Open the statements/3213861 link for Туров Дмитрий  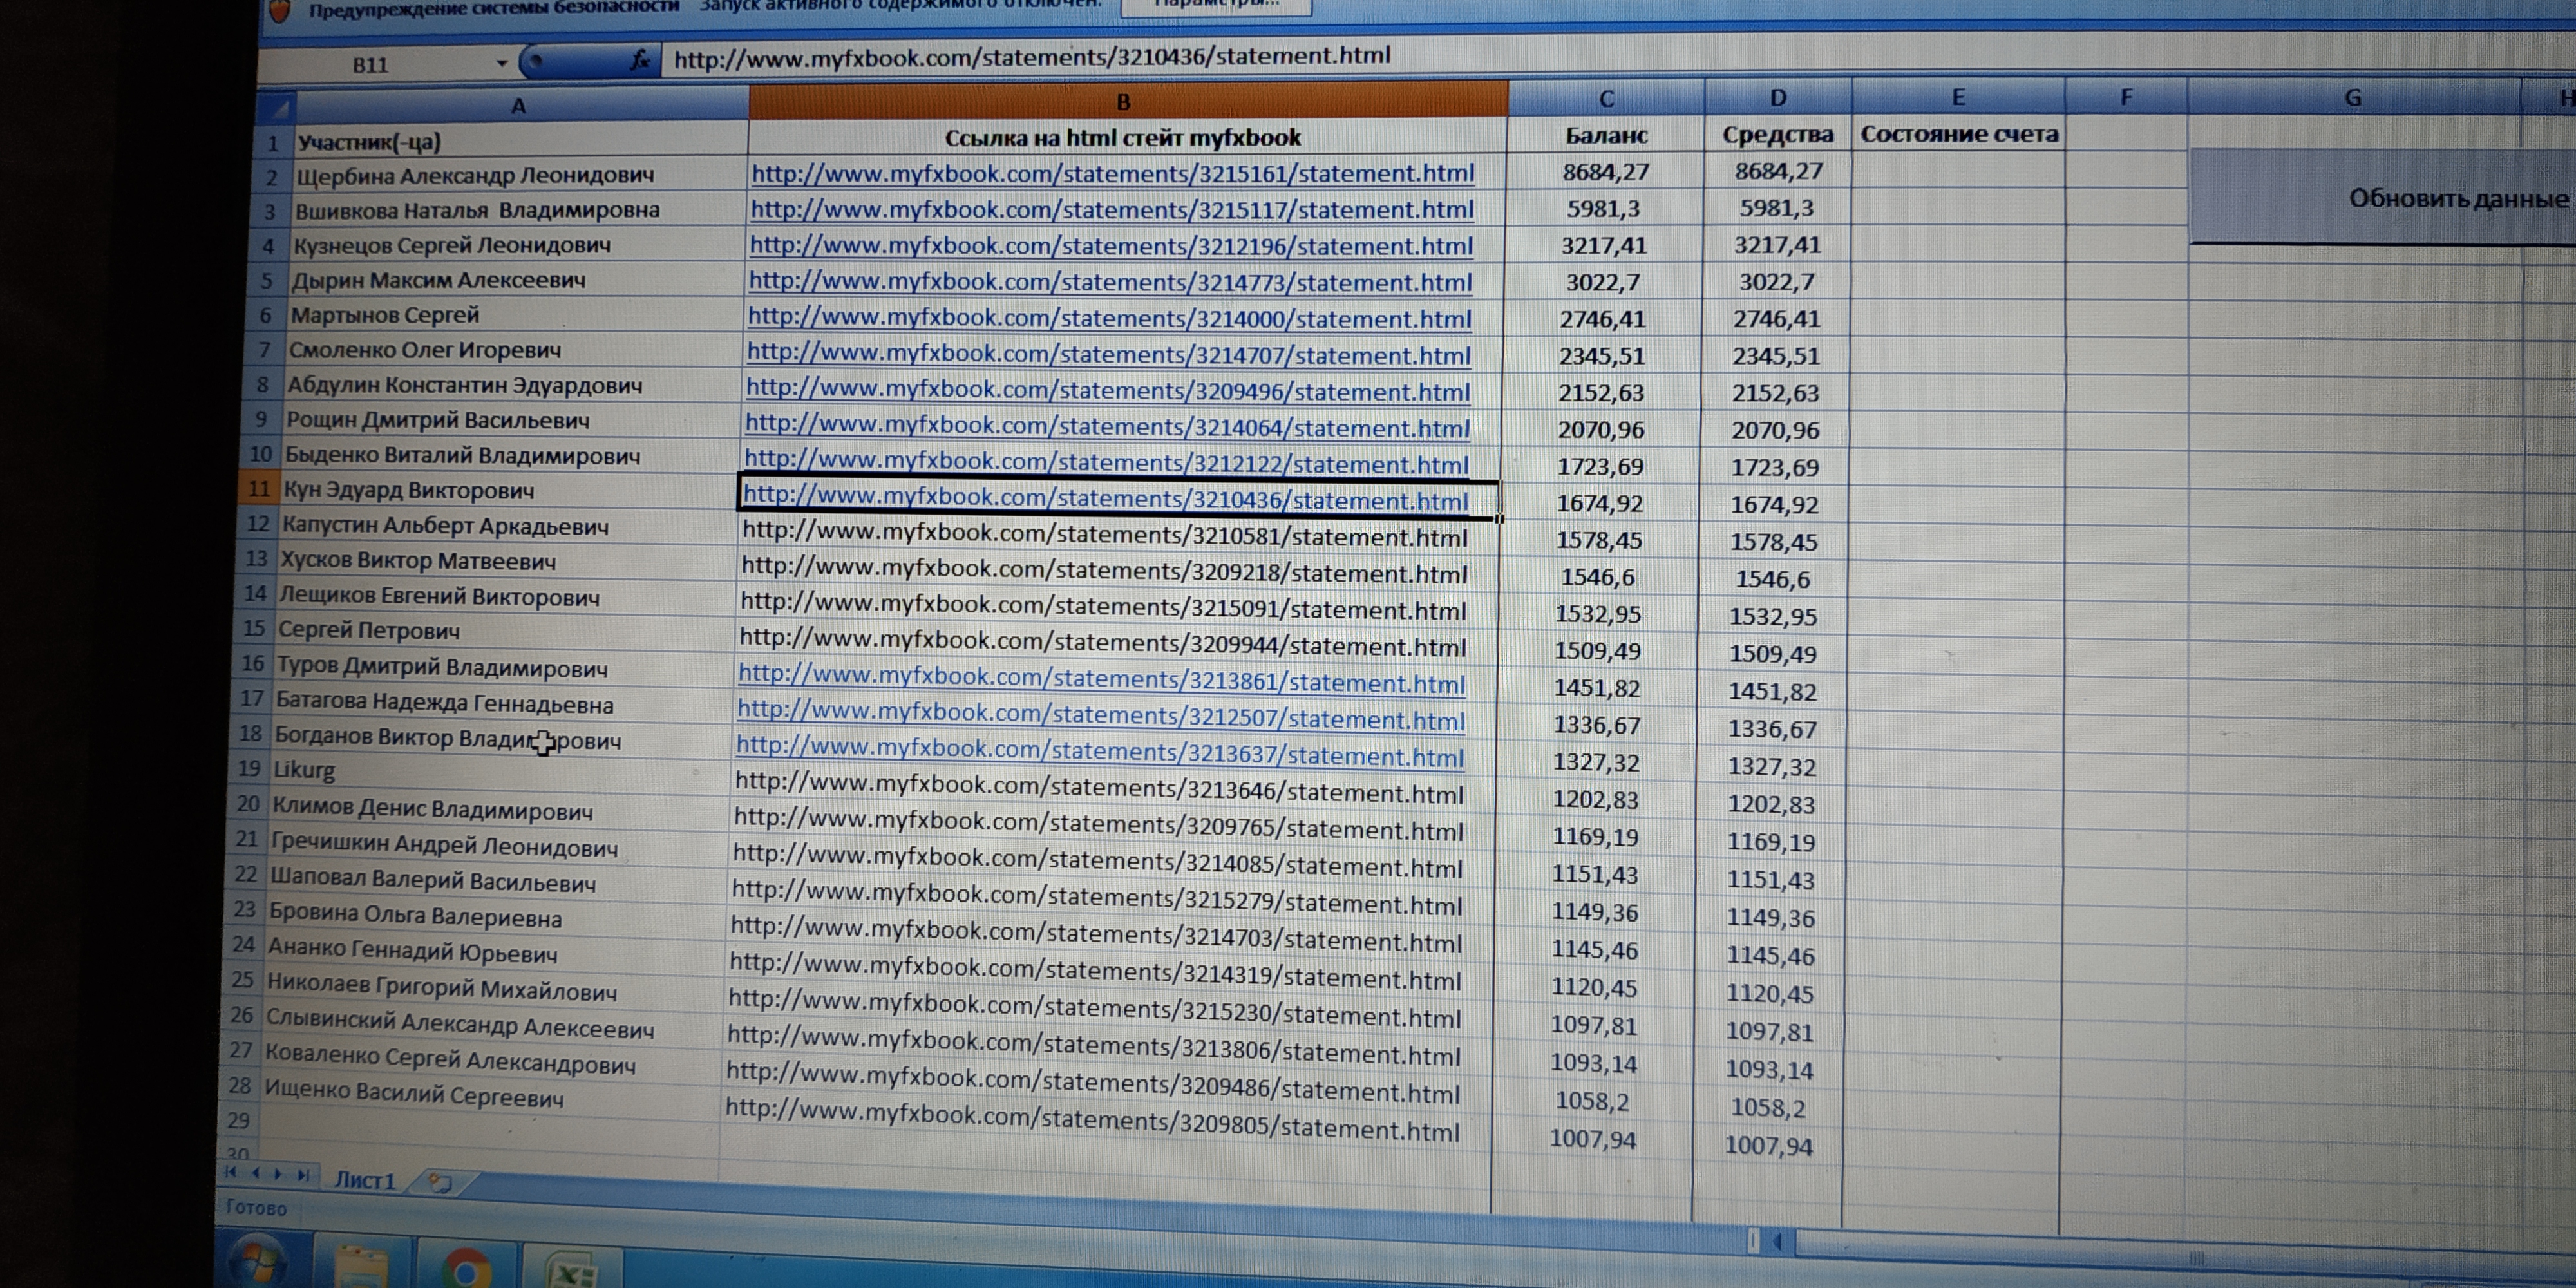point(1101,680)
